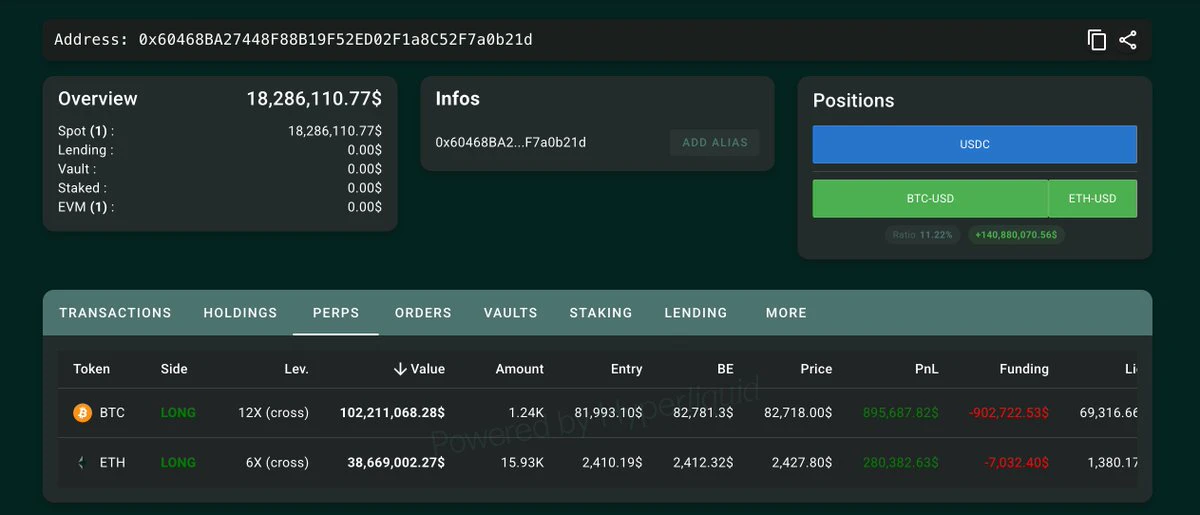Sort by Entry column header
The image size is (1200, 515).
(627, 369)
